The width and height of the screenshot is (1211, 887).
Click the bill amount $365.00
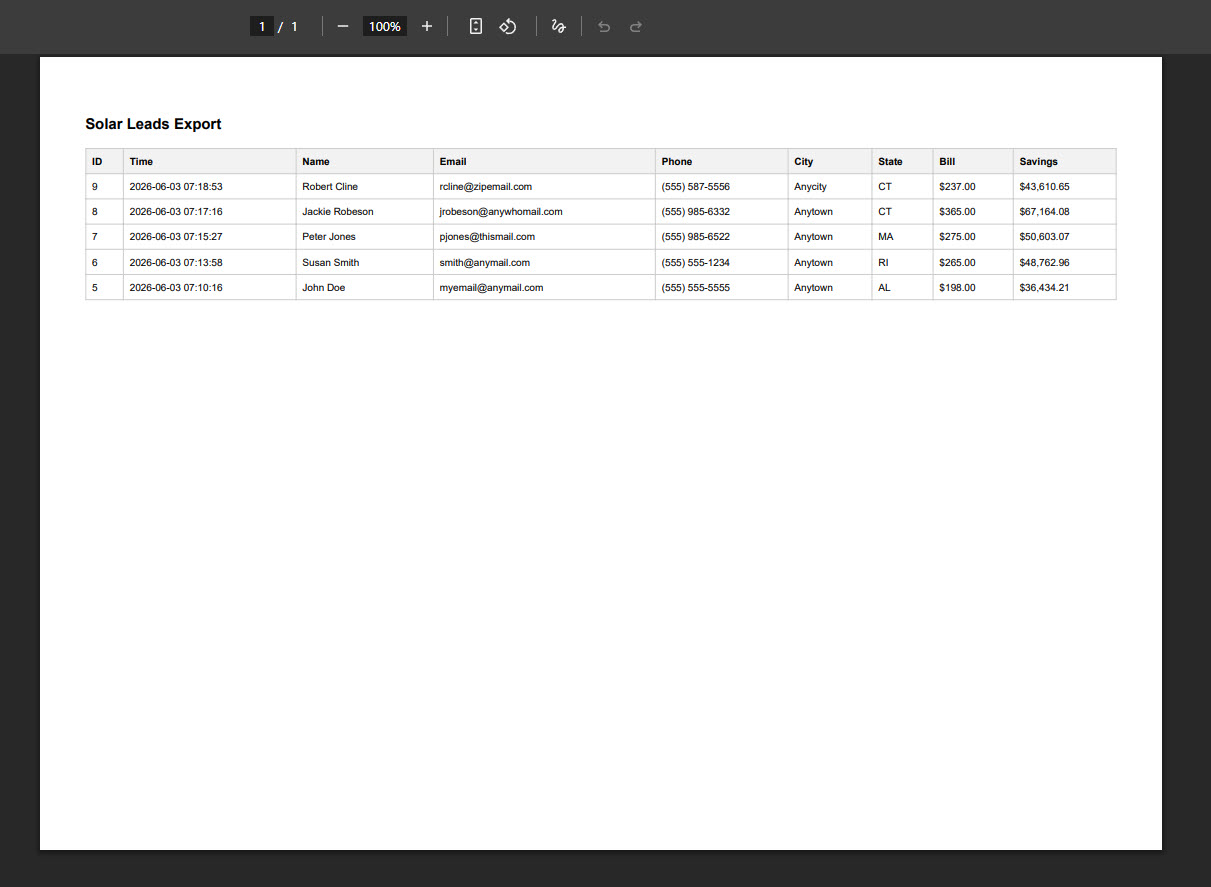(x=957, y=211)
